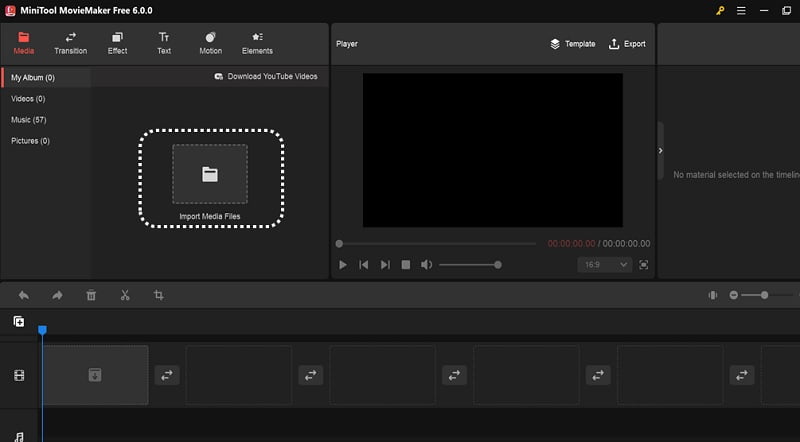The image size is (800, 442).
Task: Click first transition slot between clips
Action: pos(166,375)
